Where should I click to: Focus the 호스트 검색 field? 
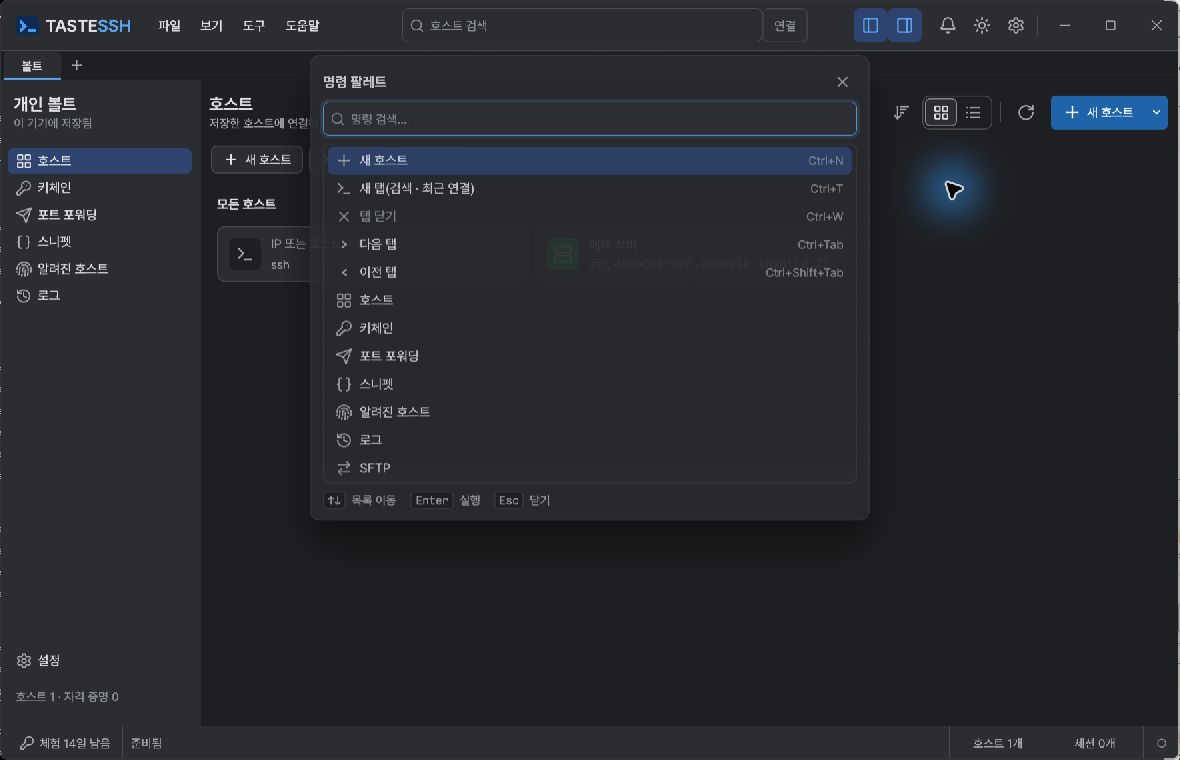(x=582, y=26)
